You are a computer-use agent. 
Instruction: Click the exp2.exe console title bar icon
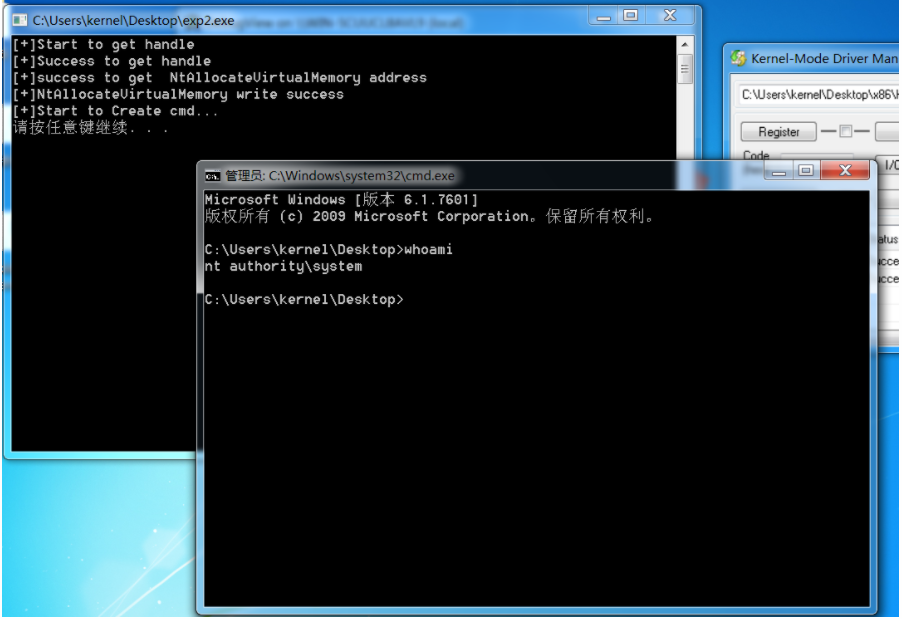coord(20,20)
